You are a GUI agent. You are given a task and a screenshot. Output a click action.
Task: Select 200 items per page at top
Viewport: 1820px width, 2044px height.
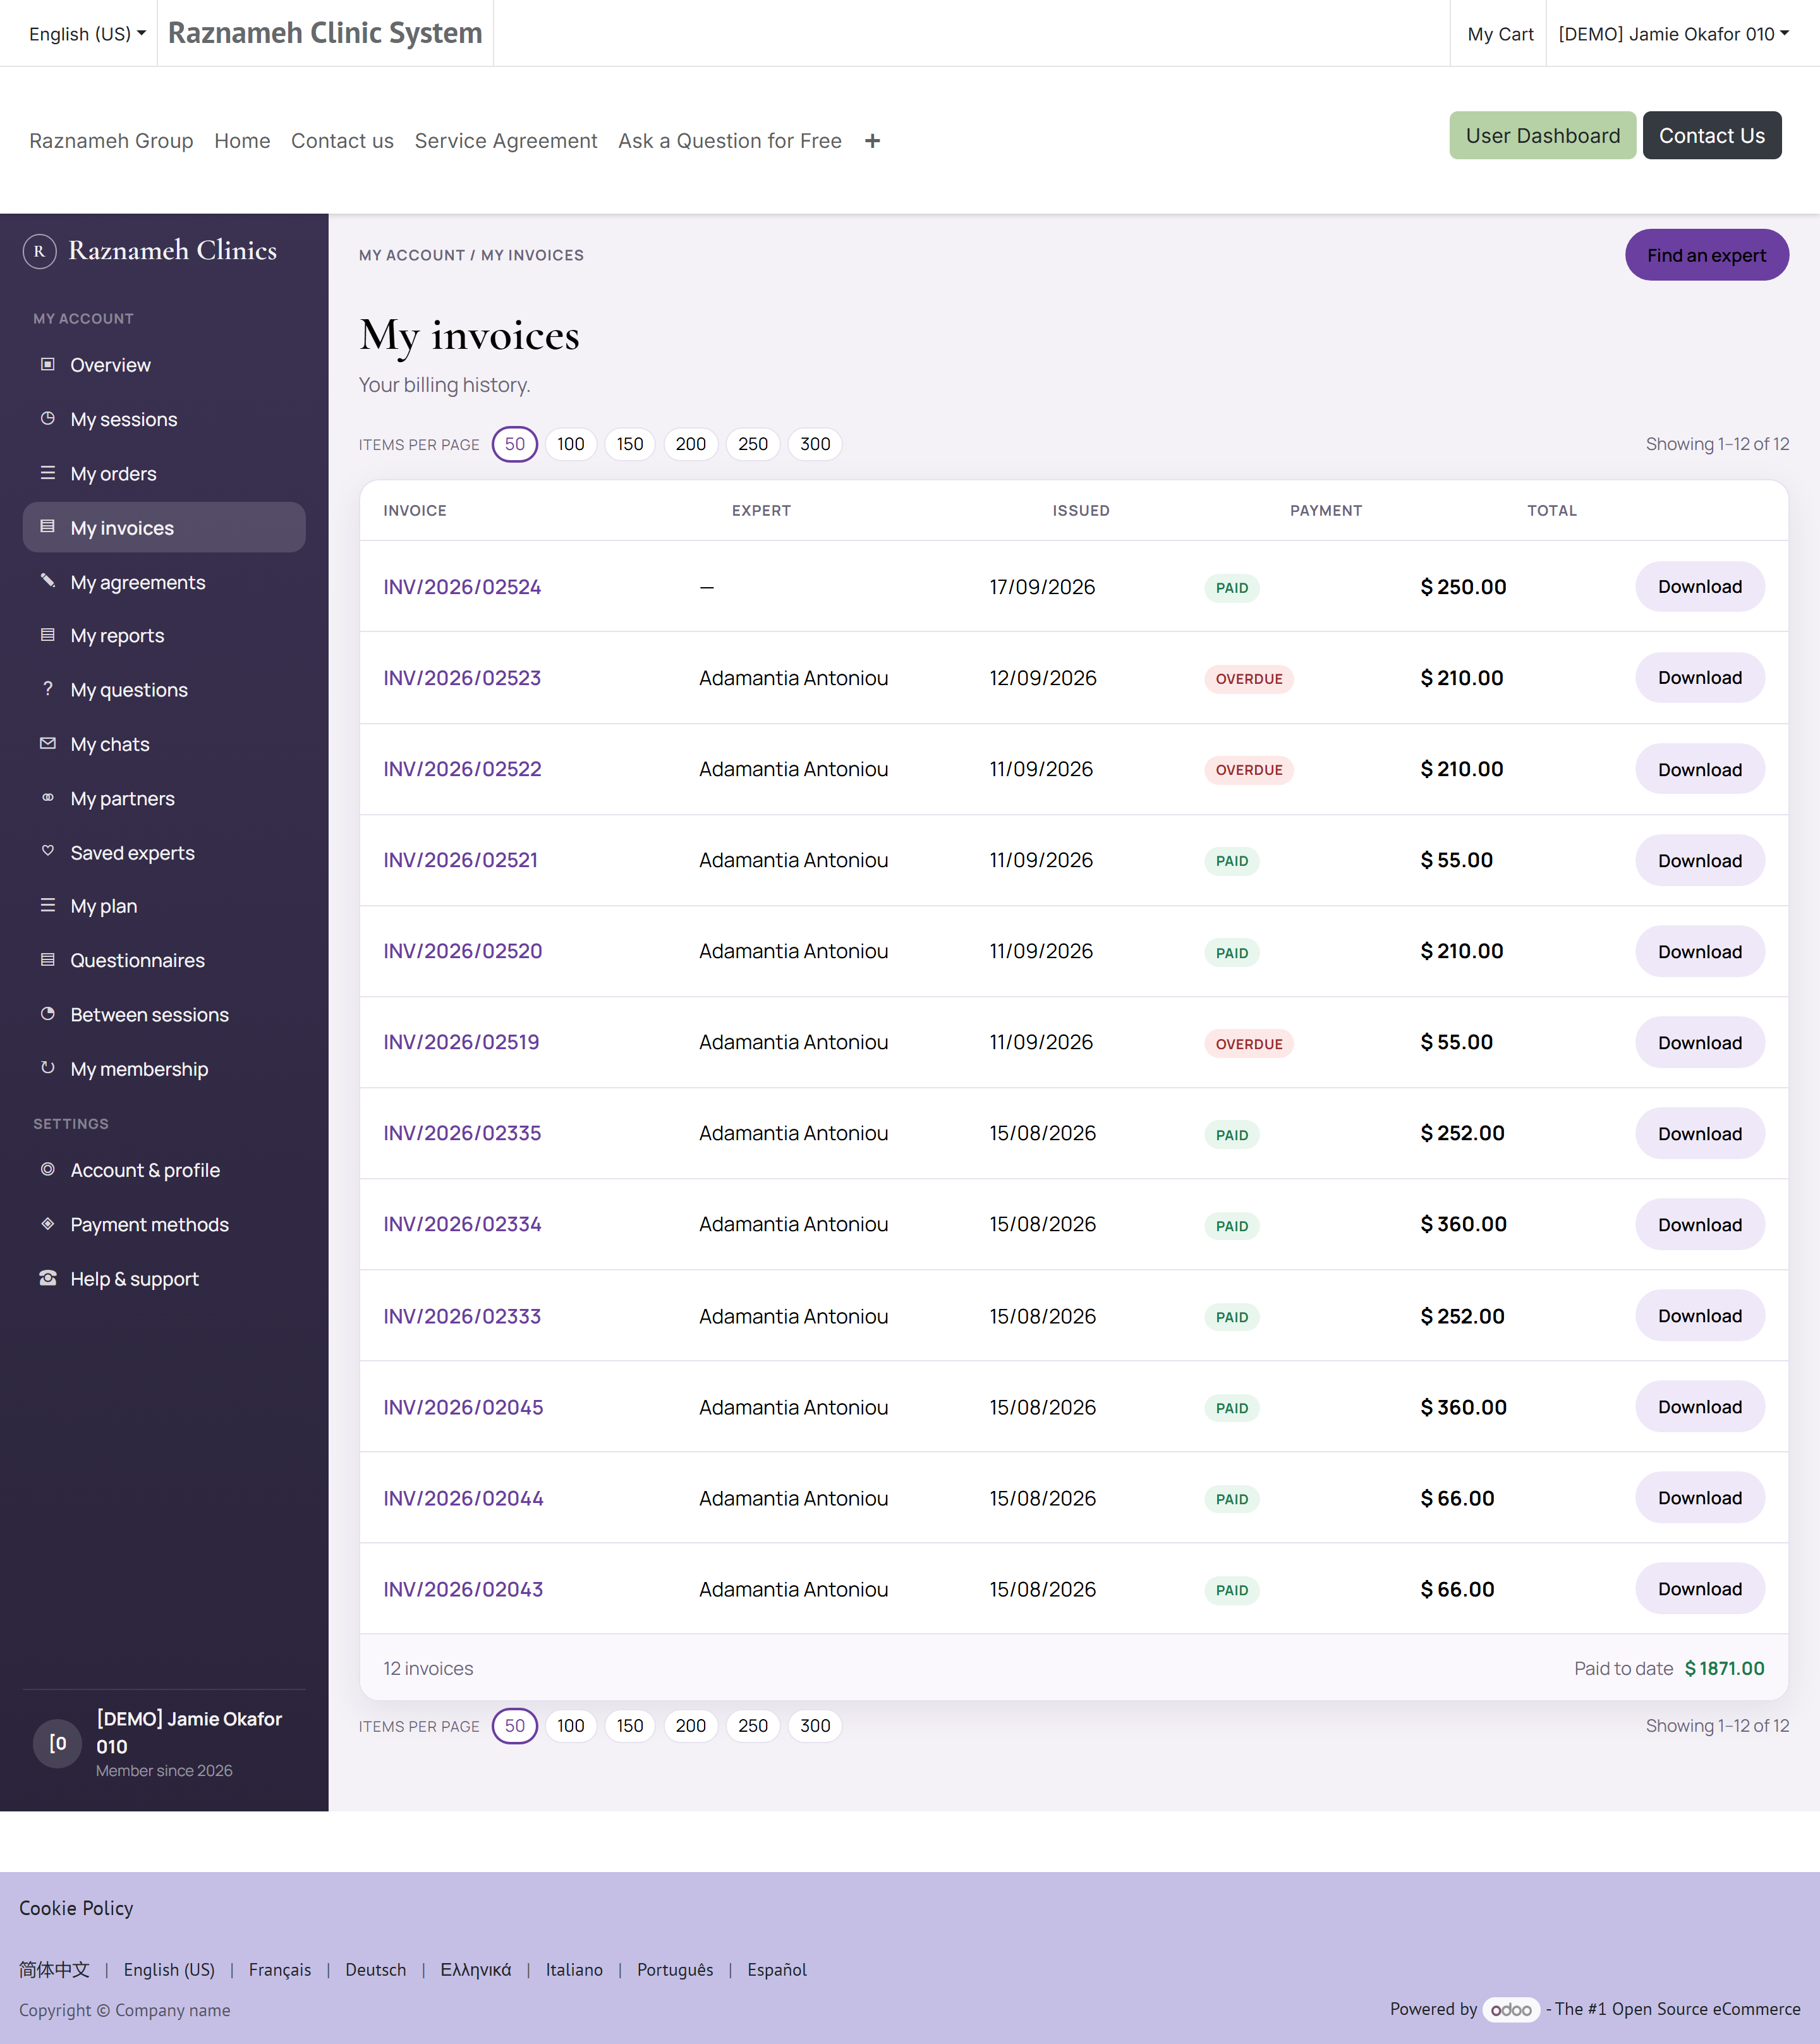[691, 444]
